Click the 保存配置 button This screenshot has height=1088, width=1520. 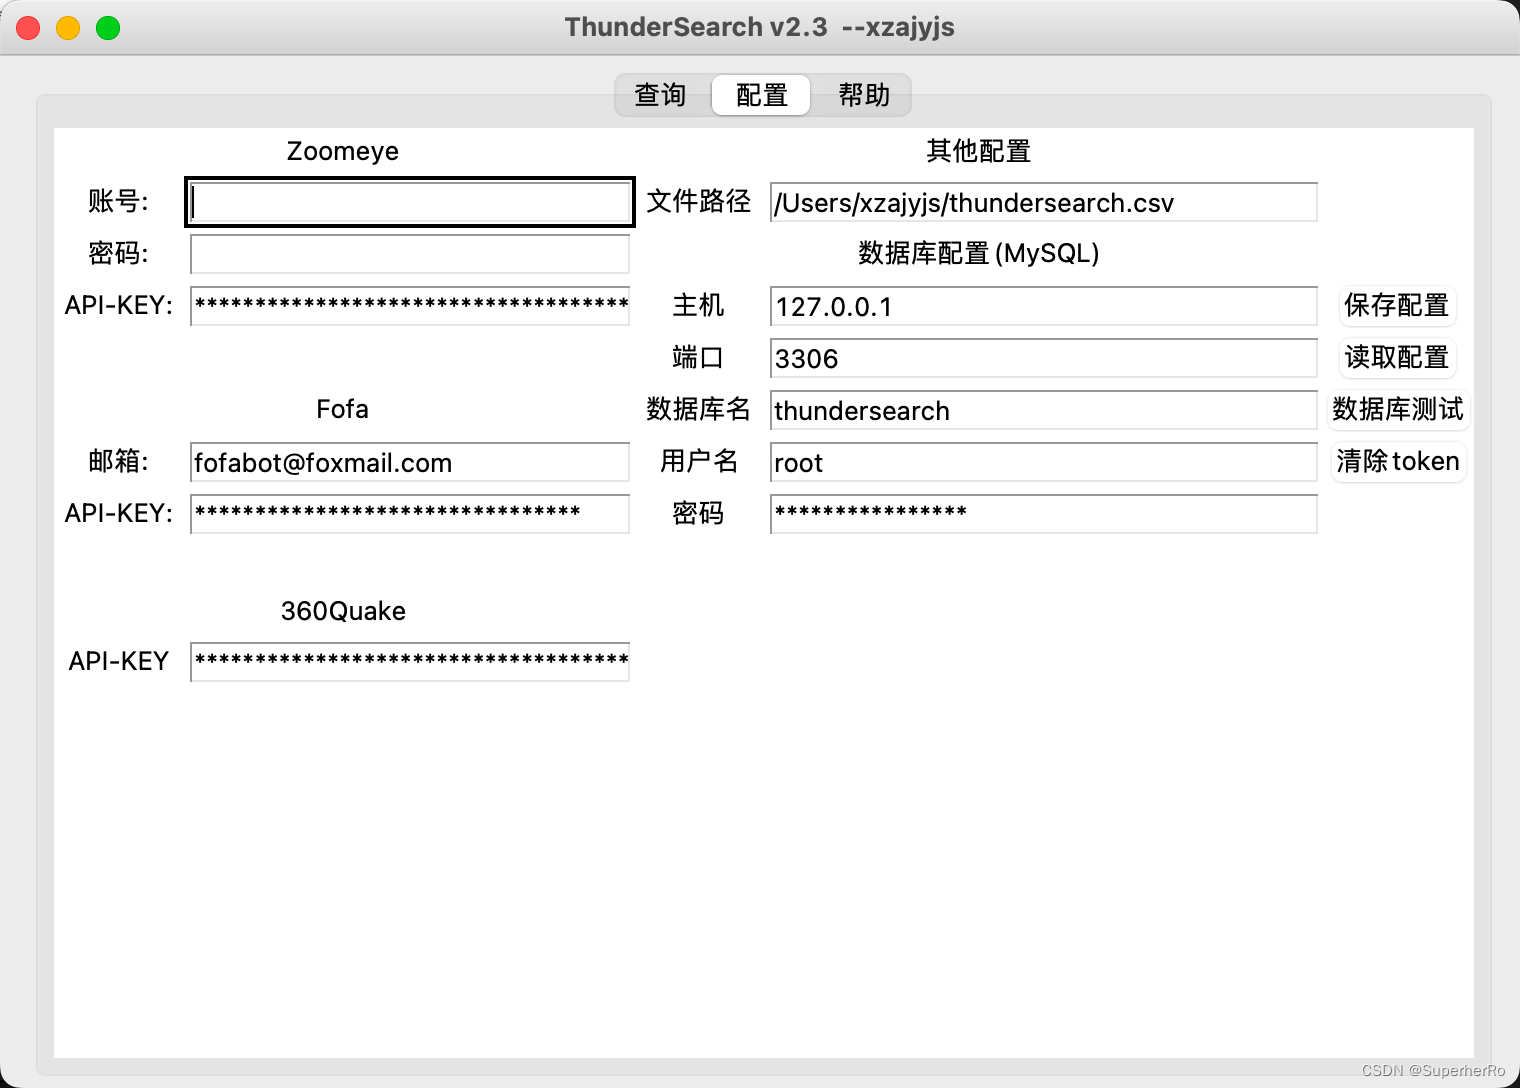coord(1397,305)
